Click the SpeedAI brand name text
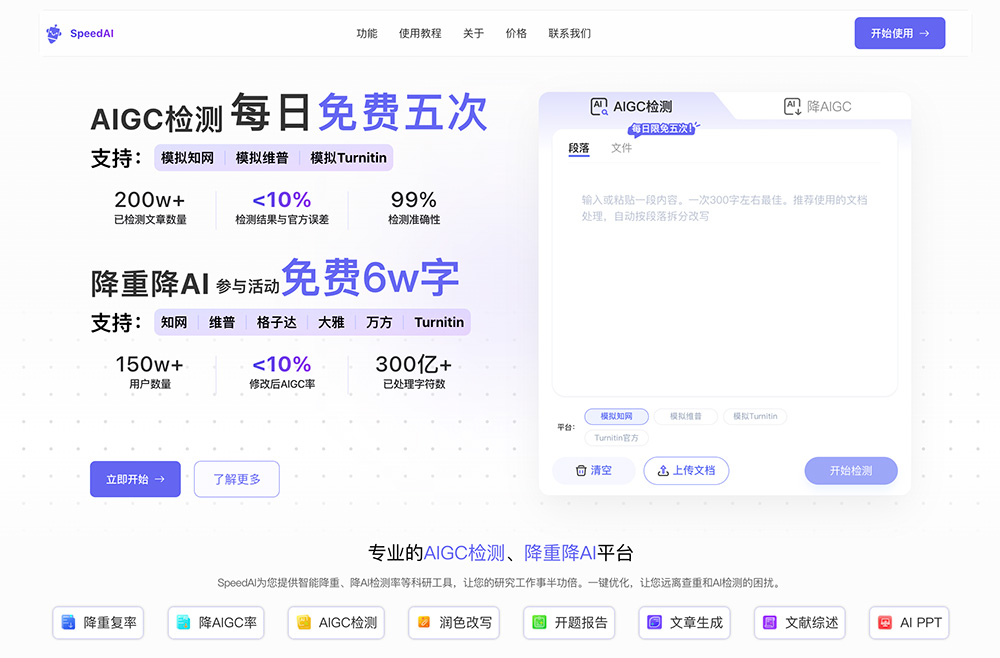Viewport: 1000px width, 658px height. pyautogui.click(x=92, y=33)
